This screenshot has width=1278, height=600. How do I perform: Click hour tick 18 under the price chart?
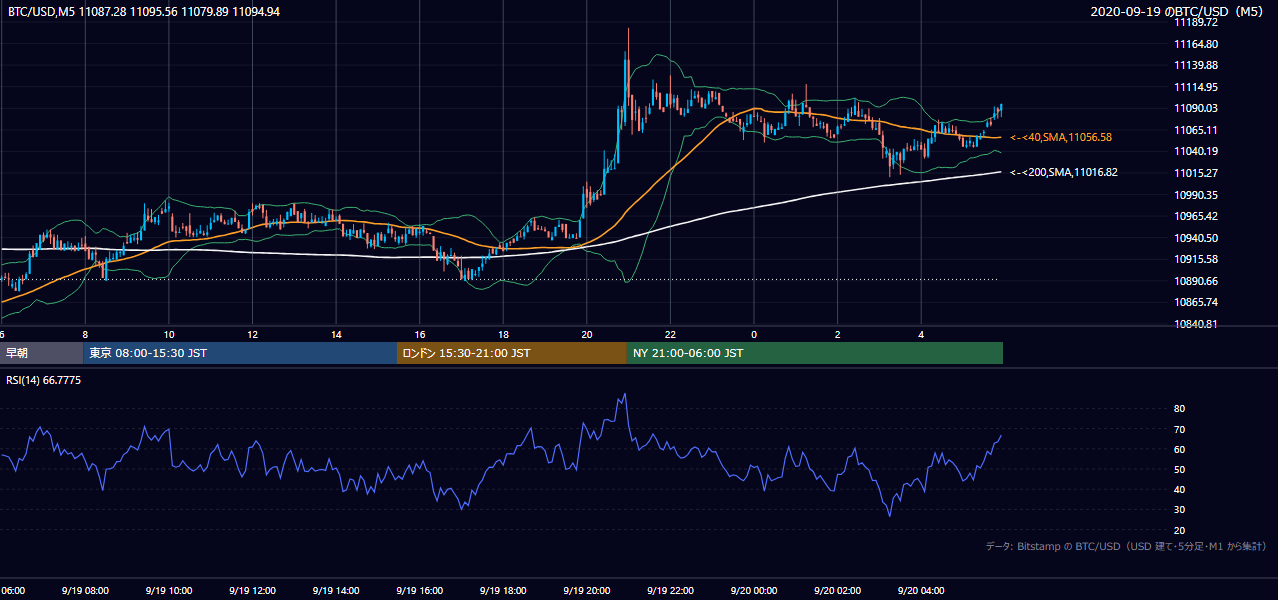(x=503, y=334)
